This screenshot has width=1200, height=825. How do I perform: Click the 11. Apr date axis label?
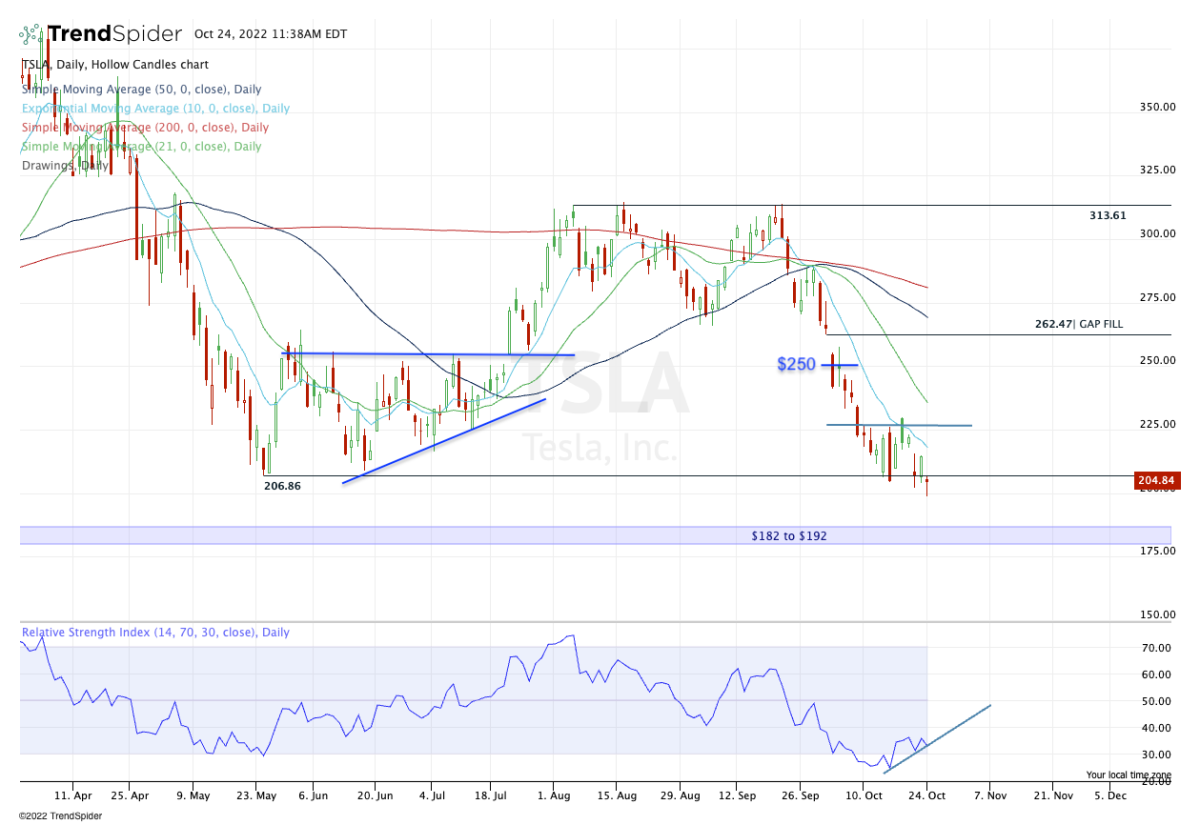pyautogui.click(x=73, y=797)
